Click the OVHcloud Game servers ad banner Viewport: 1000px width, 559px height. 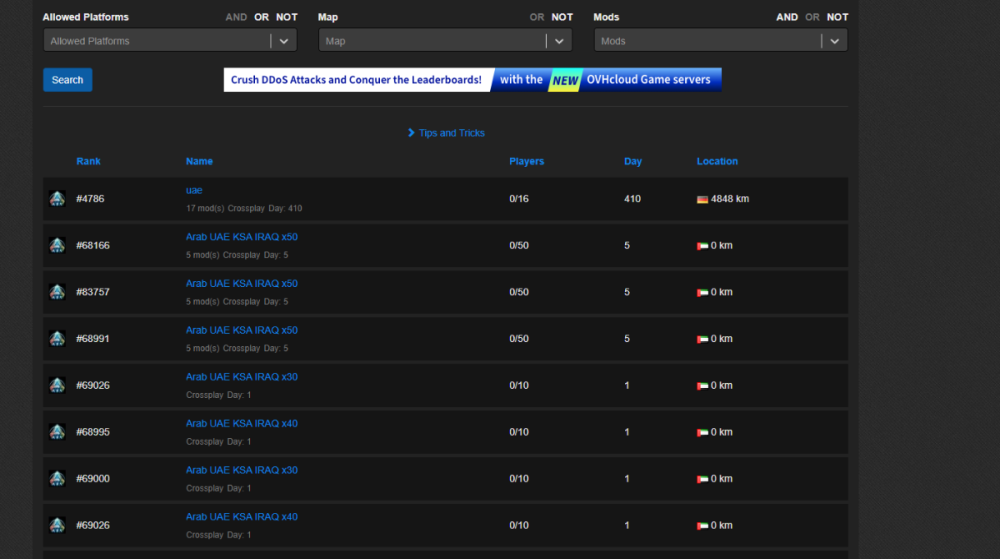pyautogui.click(x=472, y=80)
